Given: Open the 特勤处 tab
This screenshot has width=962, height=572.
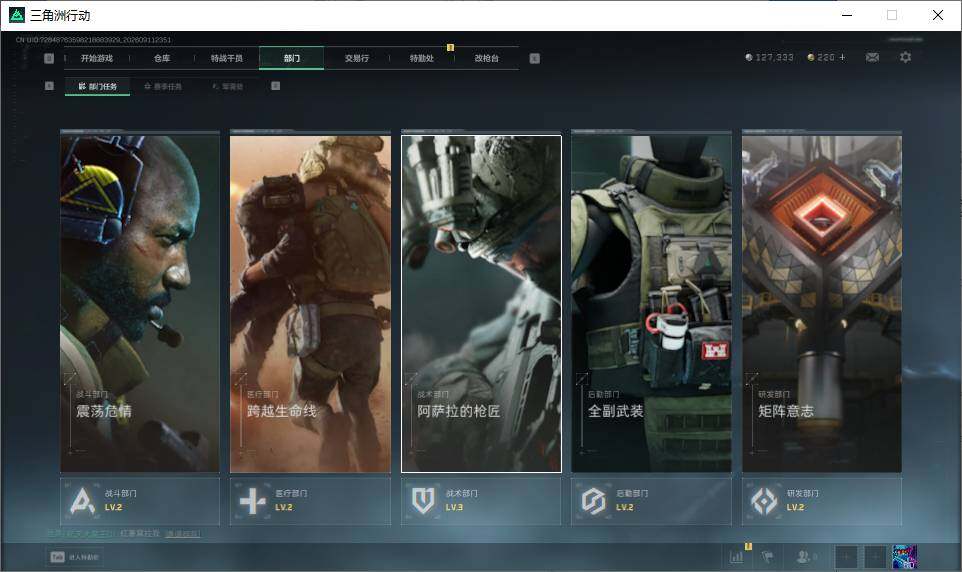Looking at the screenshot, I should point(421,58).
